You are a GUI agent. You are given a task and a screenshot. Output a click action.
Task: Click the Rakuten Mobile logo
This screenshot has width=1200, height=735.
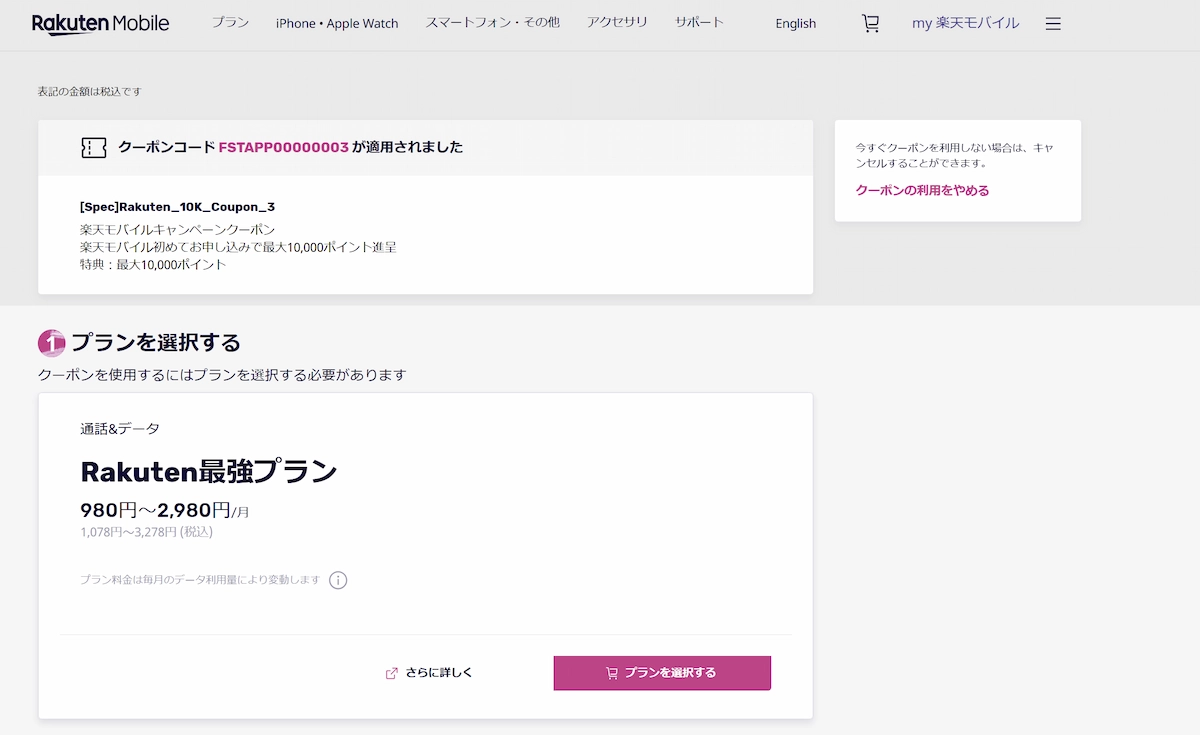(101, 23)
